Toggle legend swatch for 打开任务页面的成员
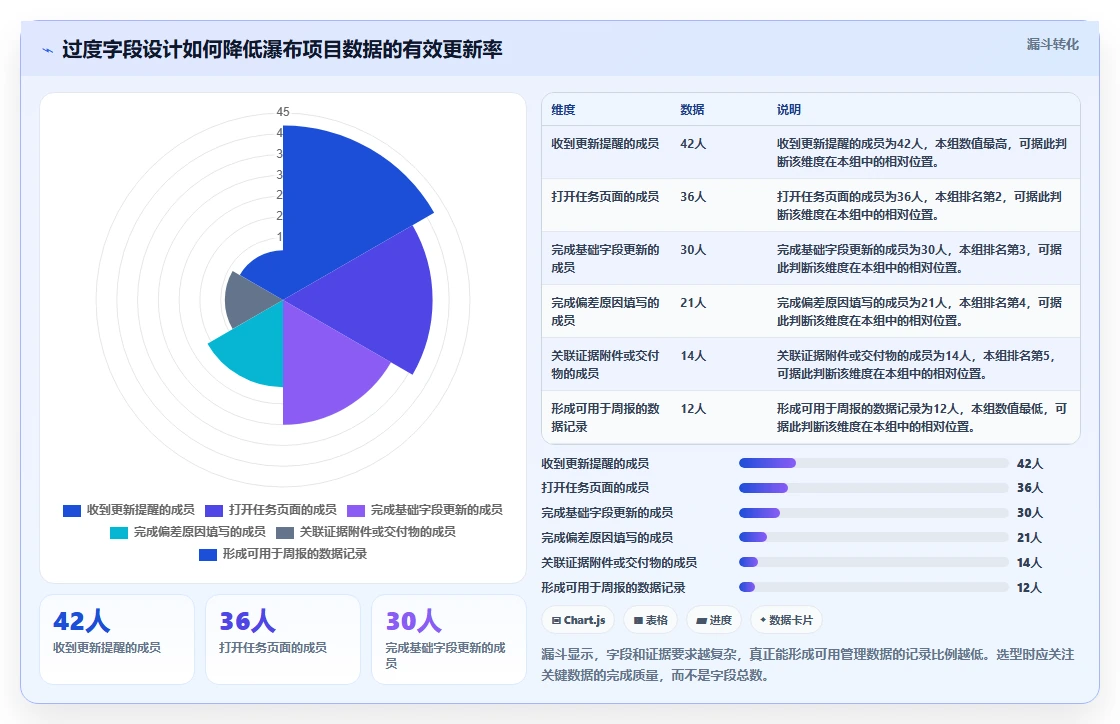The width and height of the screenshot is (1120, 724). [214, 511]
